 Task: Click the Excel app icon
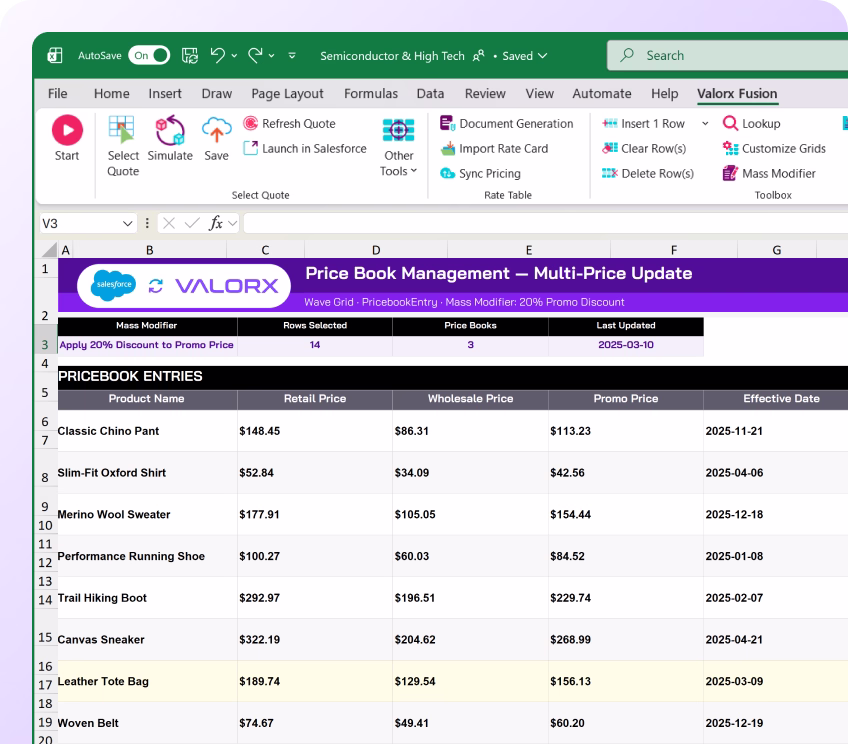[x=55, y=56]
